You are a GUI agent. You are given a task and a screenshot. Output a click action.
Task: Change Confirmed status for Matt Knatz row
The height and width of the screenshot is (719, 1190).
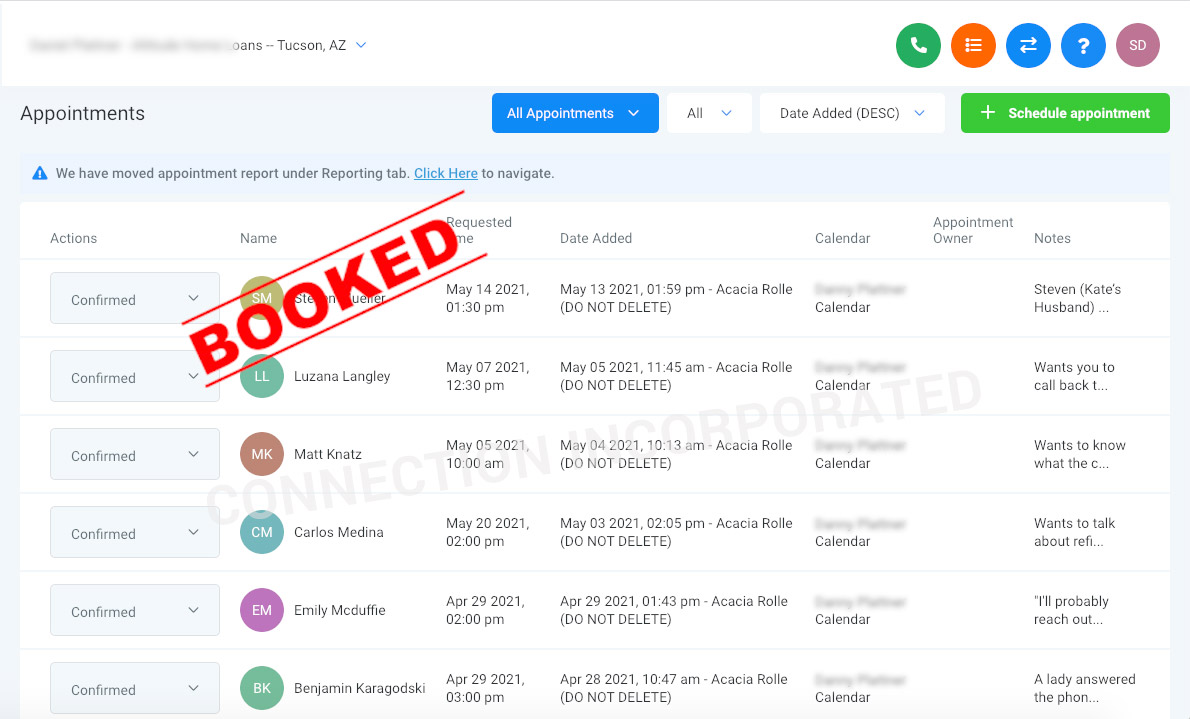pos(135,454)
